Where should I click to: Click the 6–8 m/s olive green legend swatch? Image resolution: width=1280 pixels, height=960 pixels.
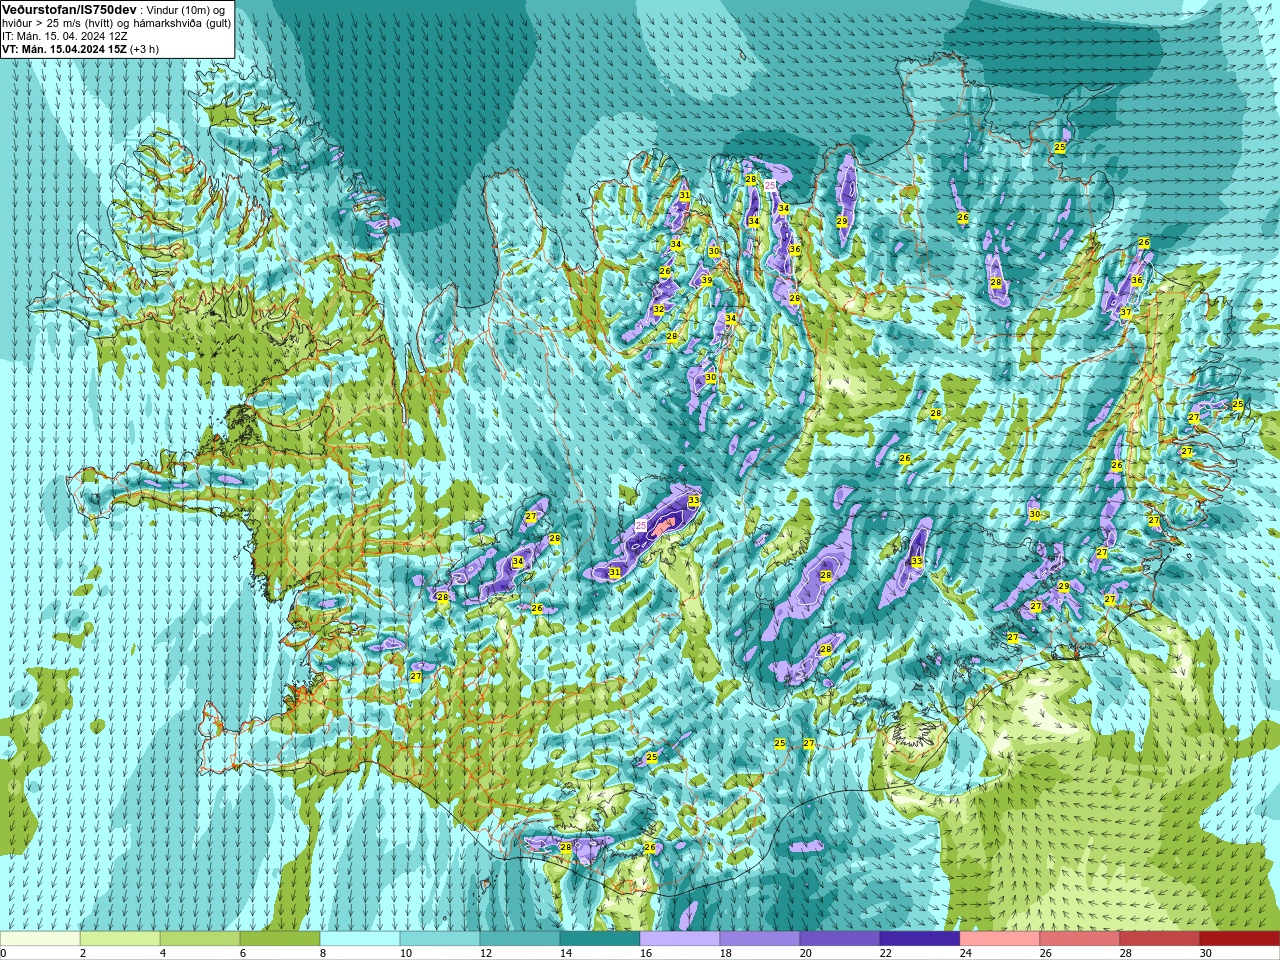pyautogui.click(x=280, y=939)
